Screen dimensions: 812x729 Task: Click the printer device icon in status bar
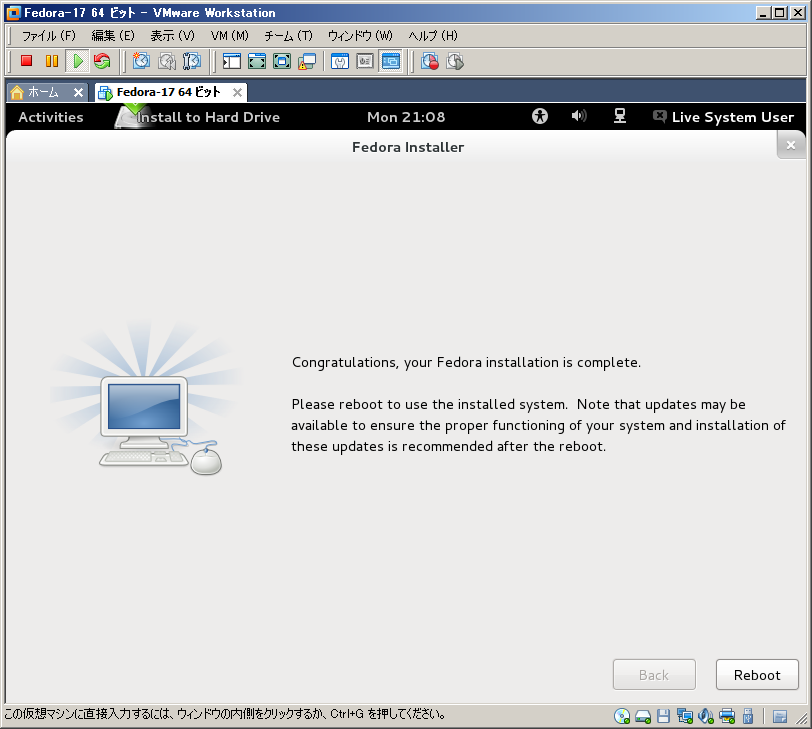(x=727, y=716)
